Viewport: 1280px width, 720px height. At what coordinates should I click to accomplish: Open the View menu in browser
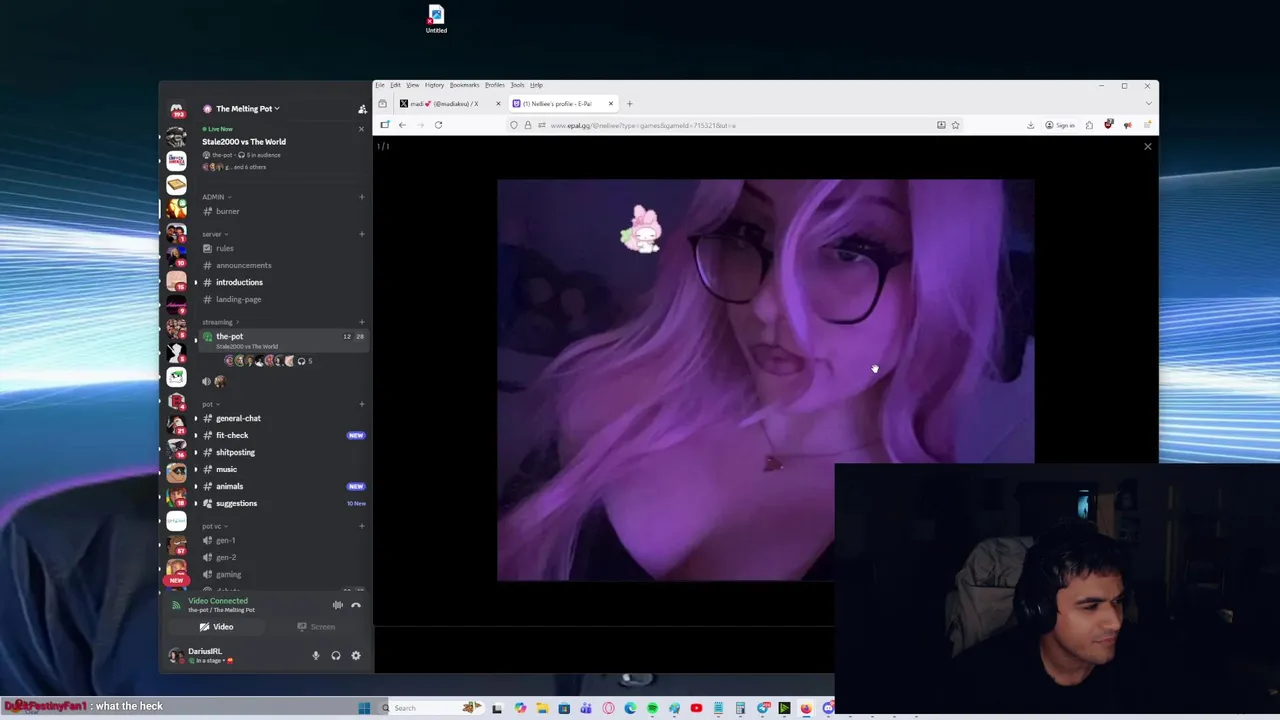click(x=412, y=85)
